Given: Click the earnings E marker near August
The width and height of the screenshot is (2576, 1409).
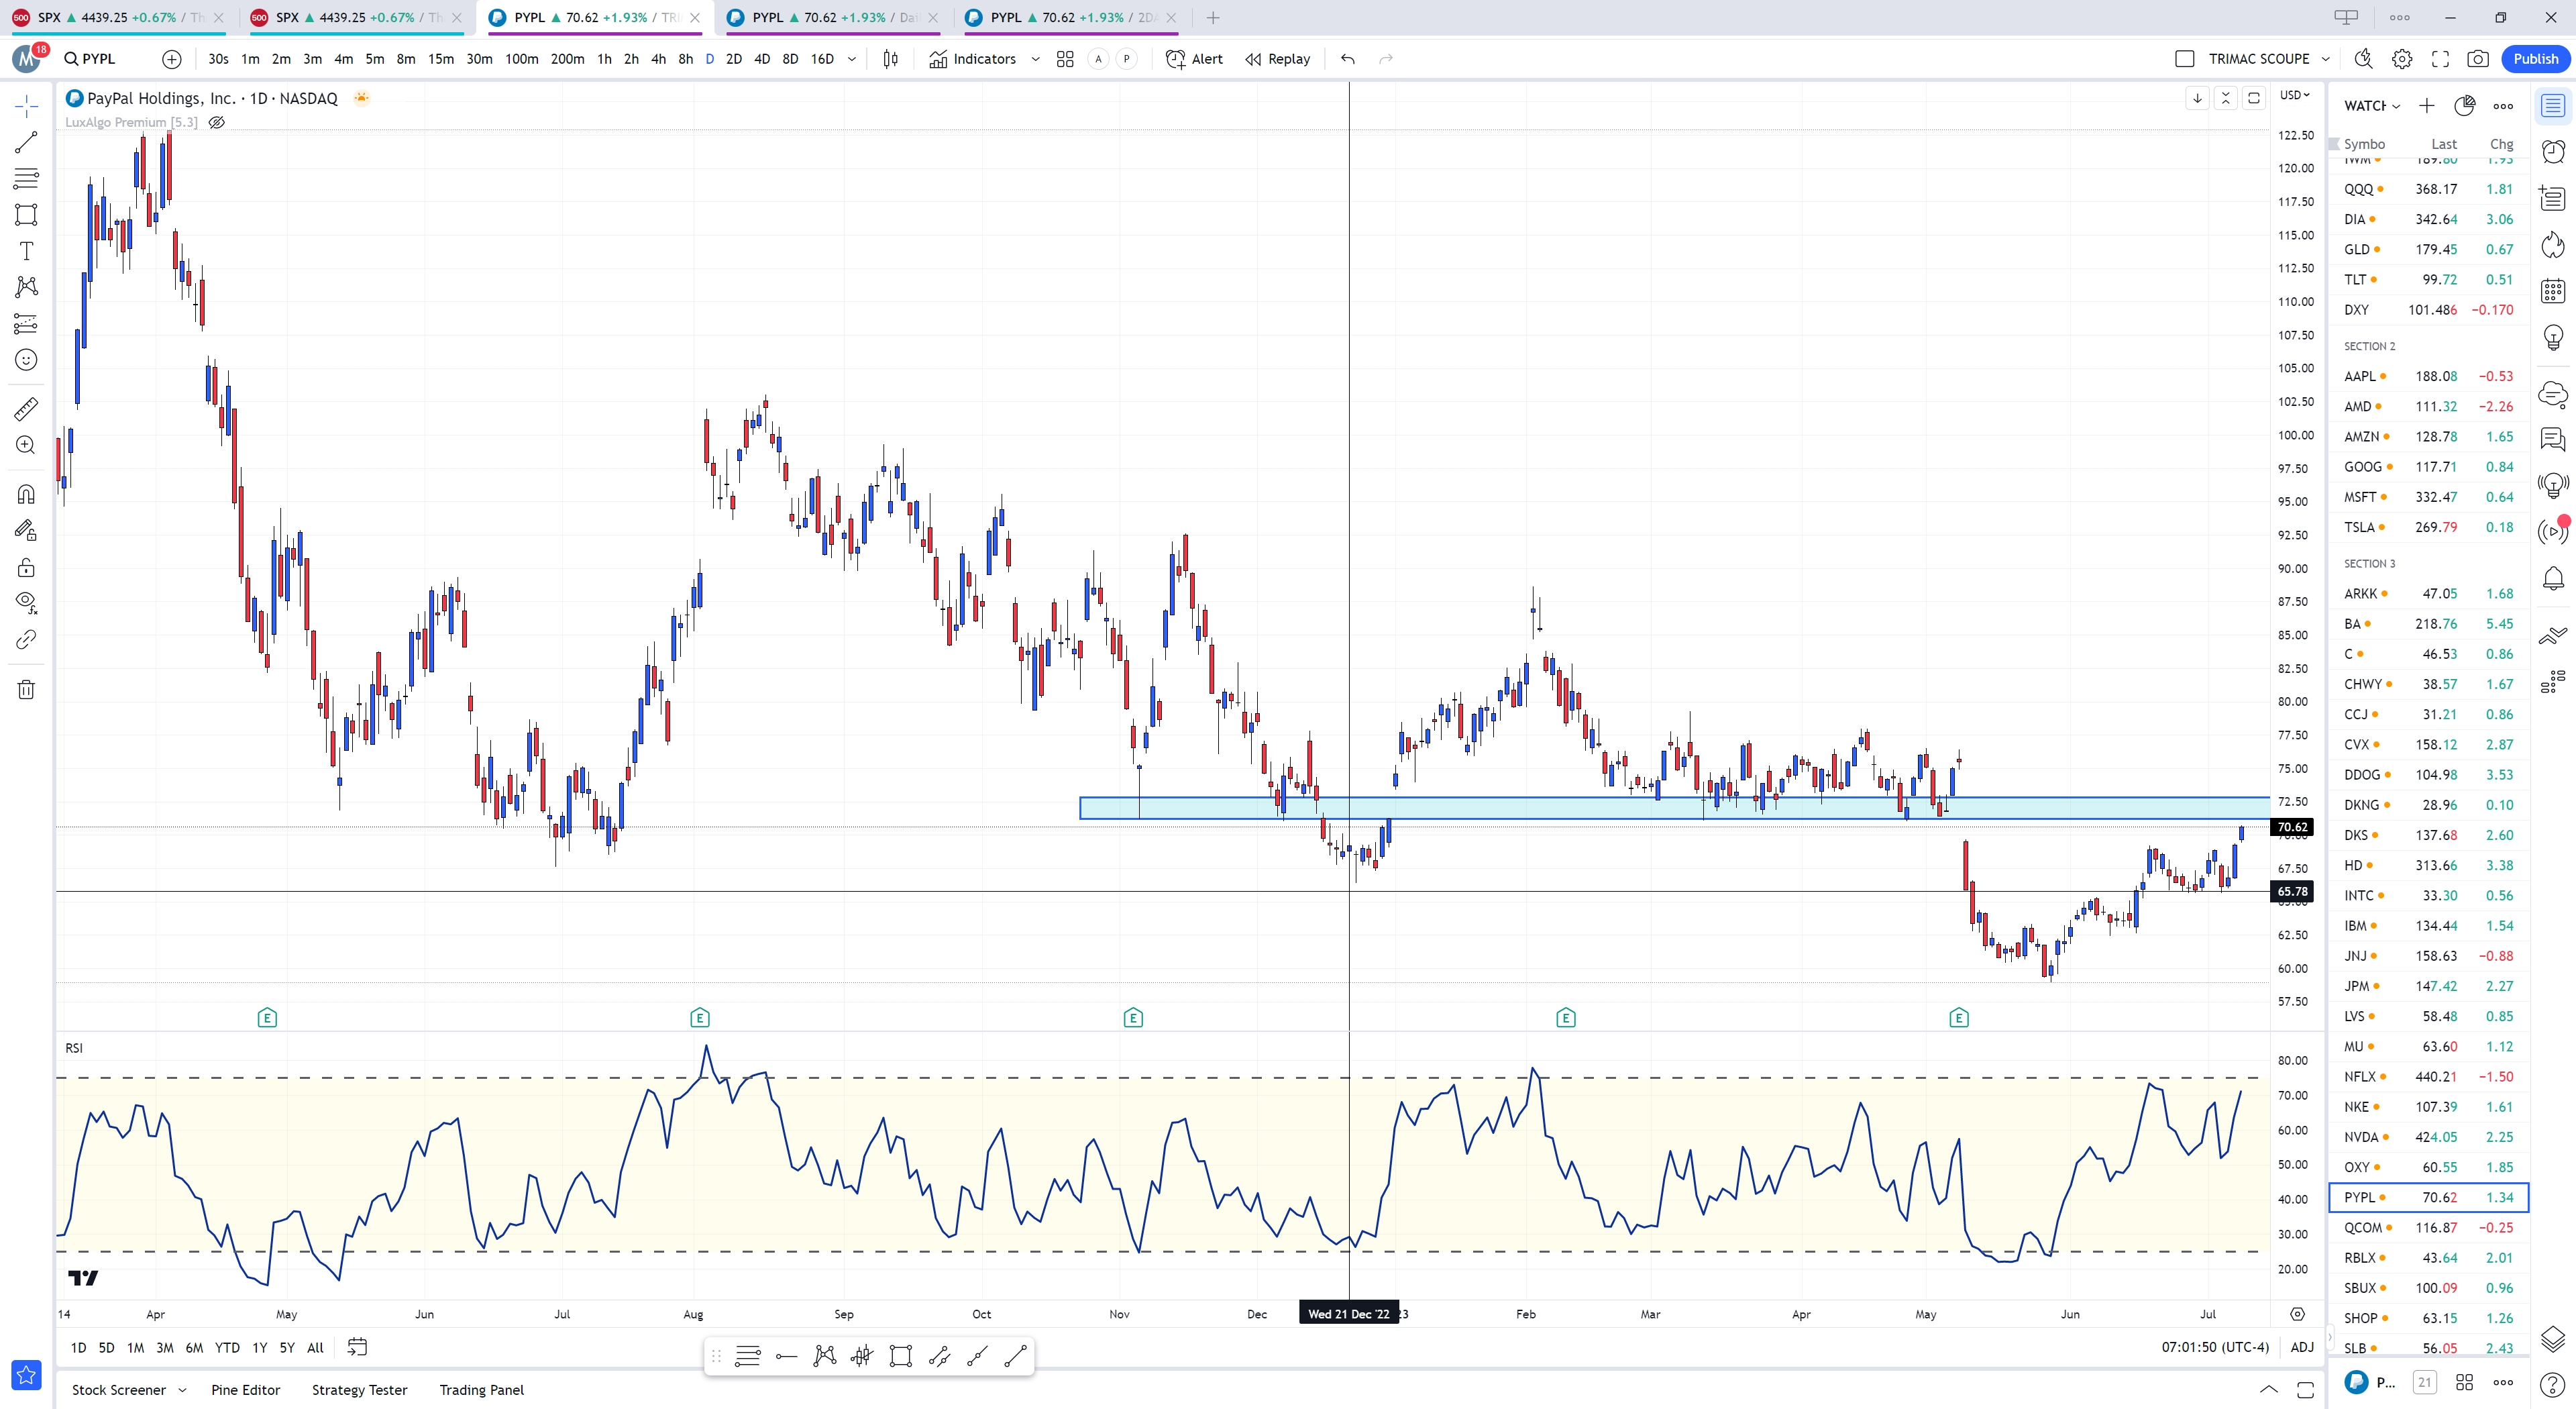Looking at the screenshot, I should [700, 1018].
